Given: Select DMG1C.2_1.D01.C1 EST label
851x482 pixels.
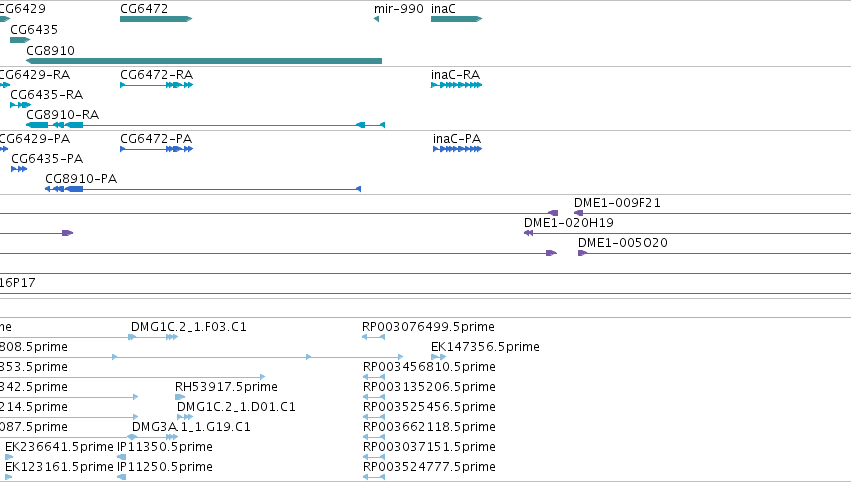Looking at the screenshot, I should [236, 407].
